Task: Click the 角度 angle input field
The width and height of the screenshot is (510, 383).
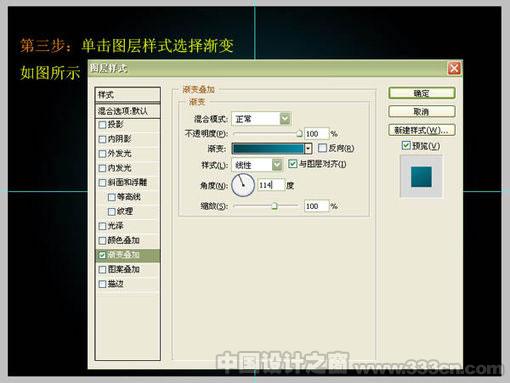Action: [272, 185]
